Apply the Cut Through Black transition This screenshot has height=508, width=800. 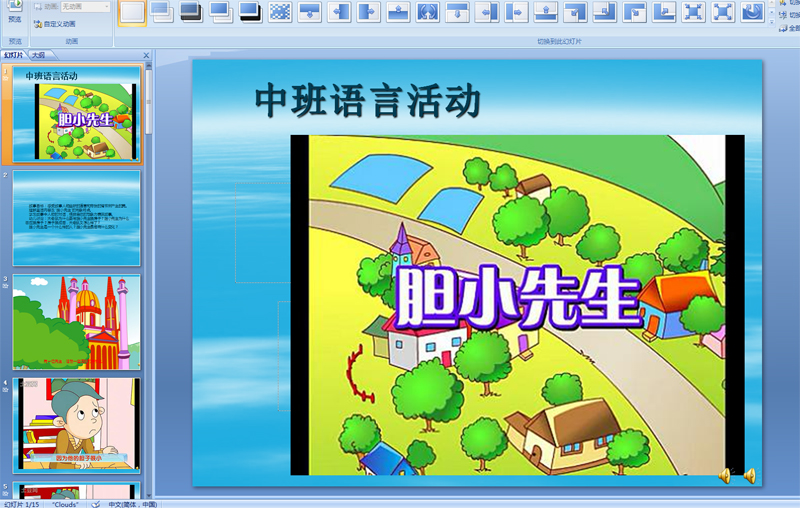pos(251,12)
